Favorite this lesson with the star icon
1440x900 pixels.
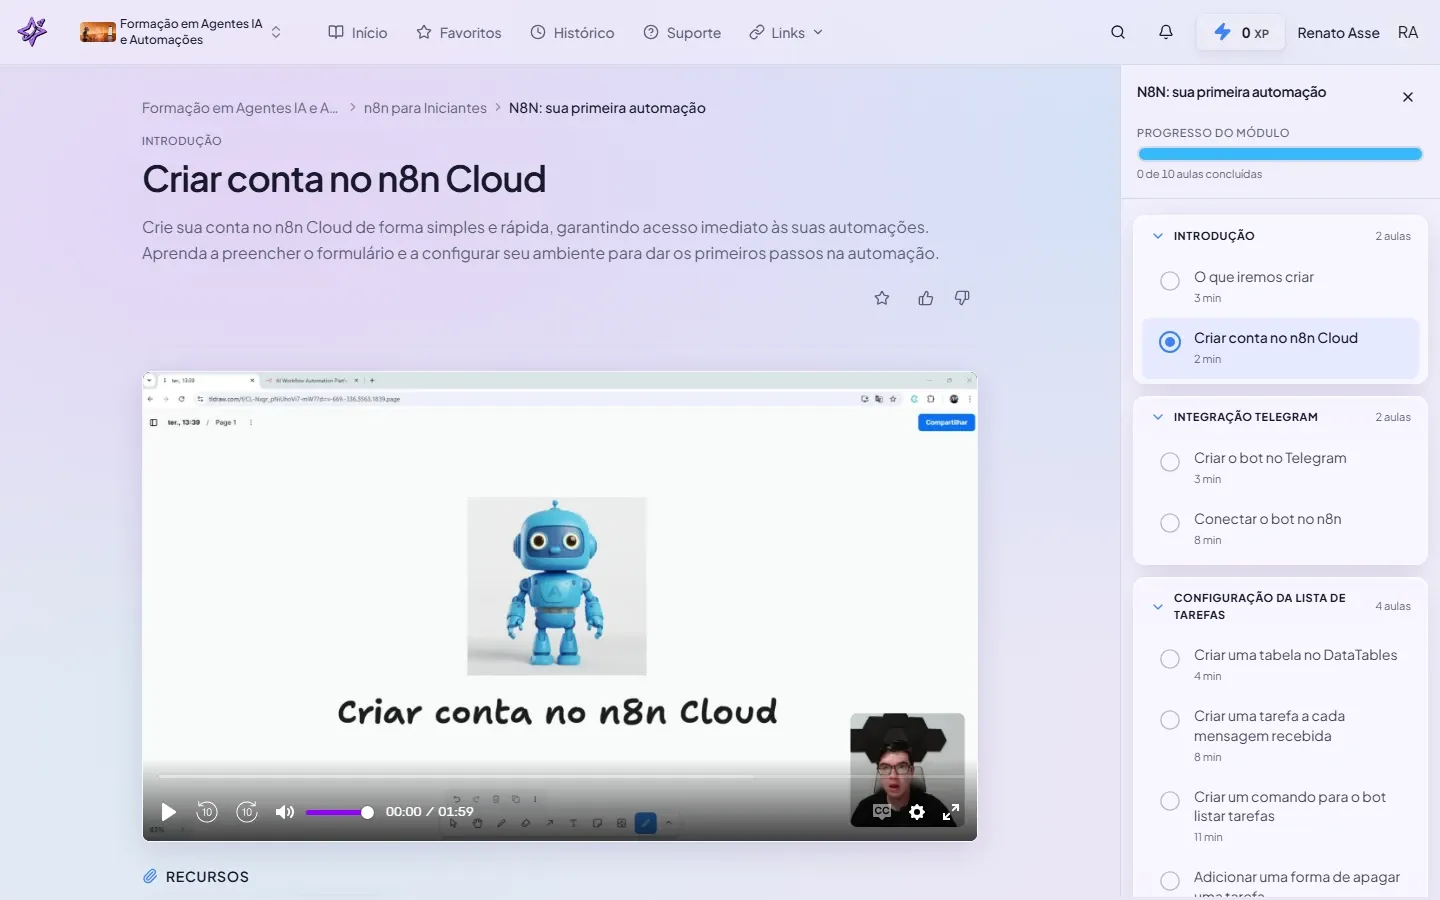[x=882, y=298]
